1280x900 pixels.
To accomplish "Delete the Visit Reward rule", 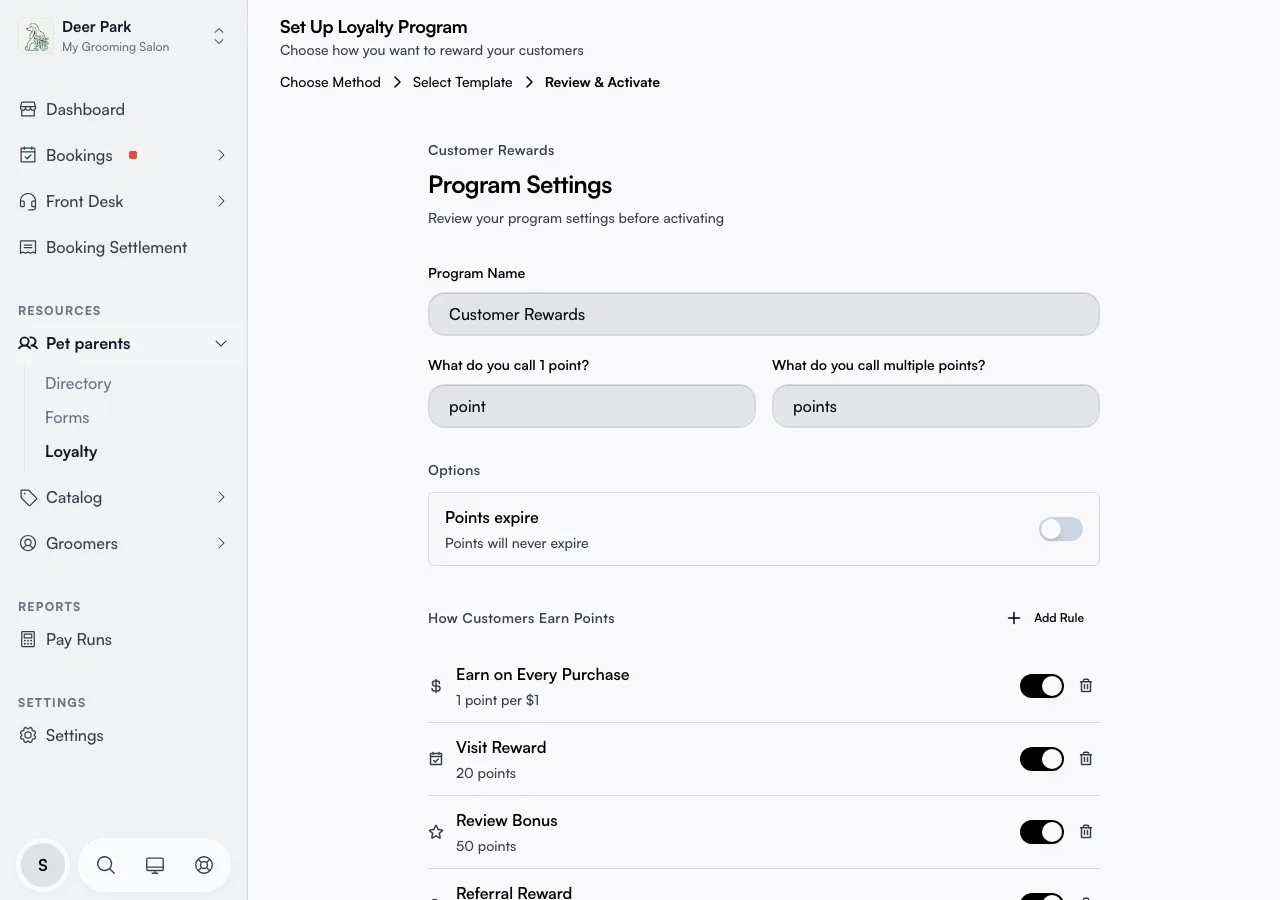I will (x=1086, y=758).
